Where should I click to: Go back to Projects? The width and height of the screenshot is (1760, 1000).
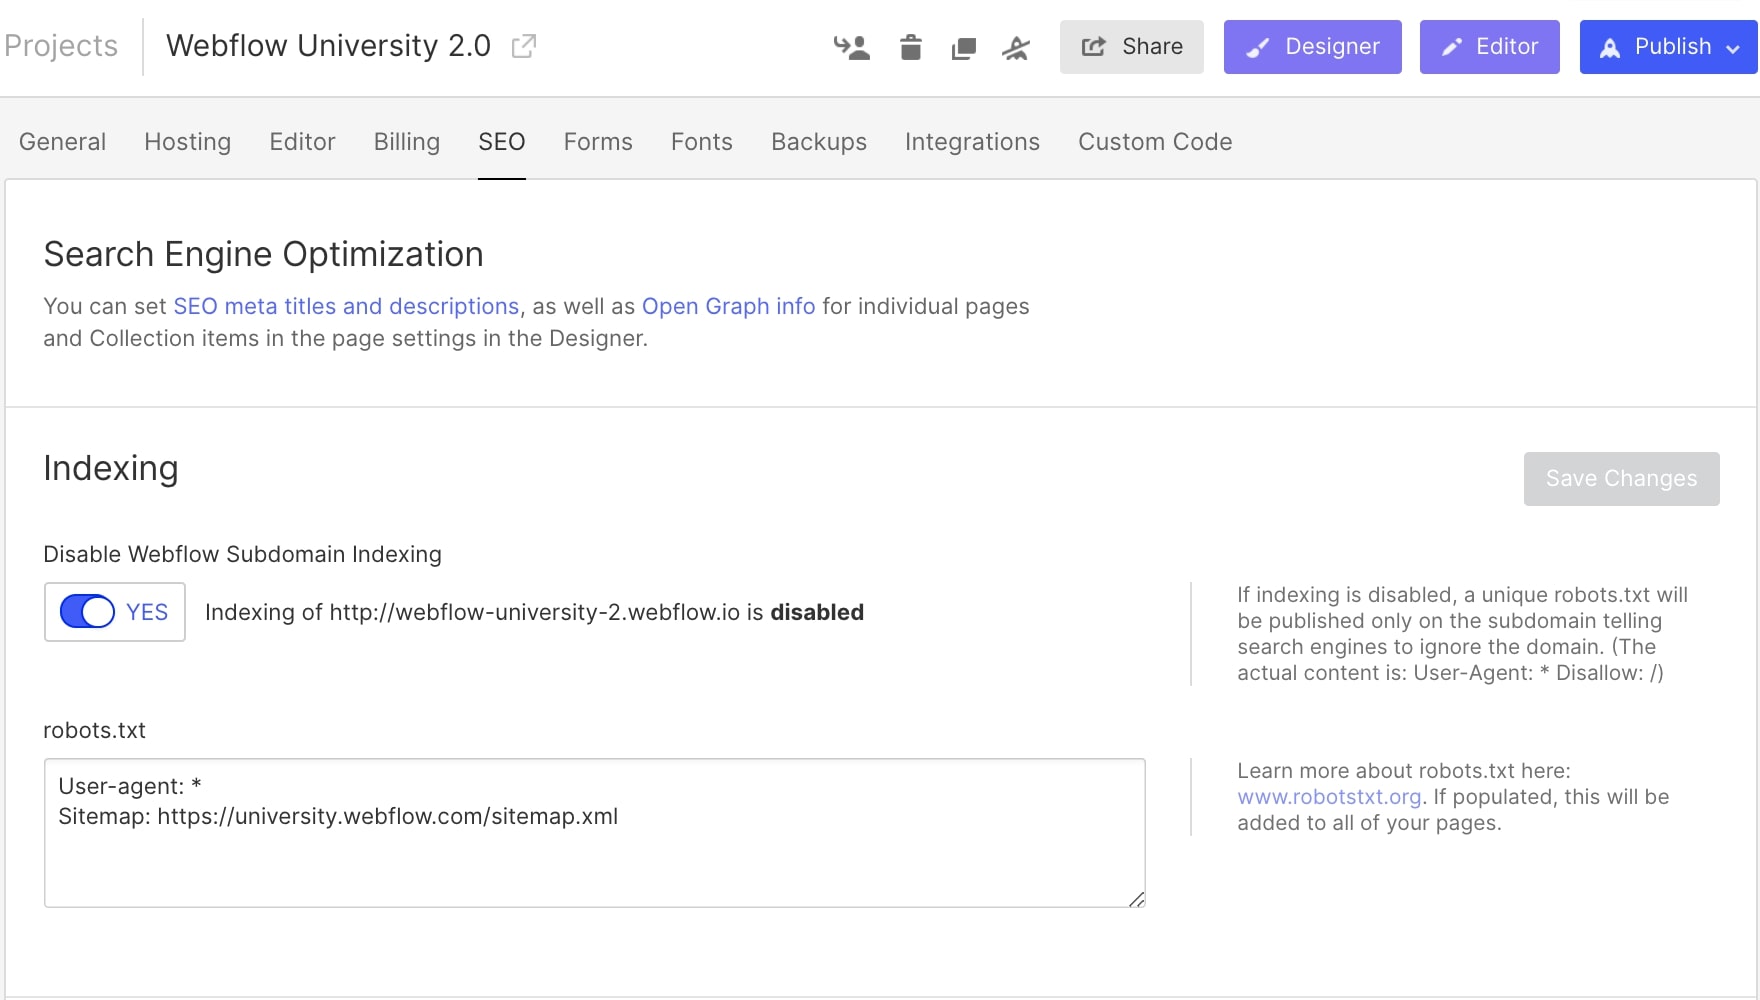pyautogui.click(x=61, y=46)
